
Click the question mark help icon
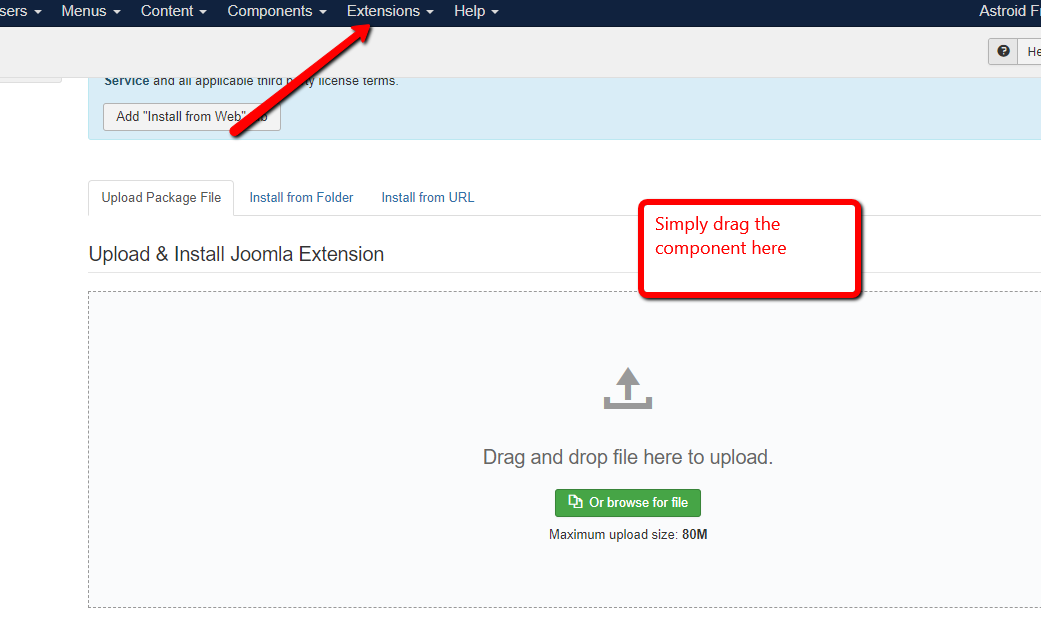1003,52
